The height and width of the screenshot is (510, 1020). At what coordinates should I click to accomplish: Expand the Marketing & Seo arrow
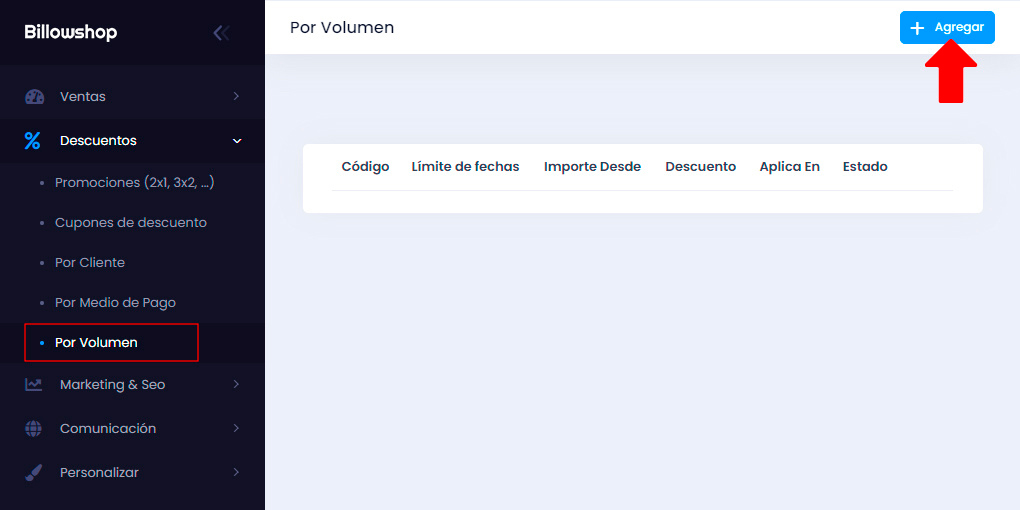[236, 385]
